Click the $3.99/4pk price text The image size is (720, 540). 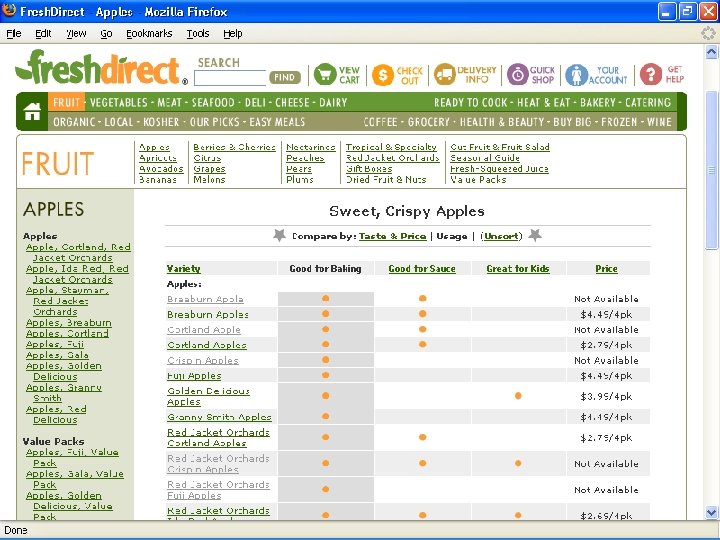point(606,396)
